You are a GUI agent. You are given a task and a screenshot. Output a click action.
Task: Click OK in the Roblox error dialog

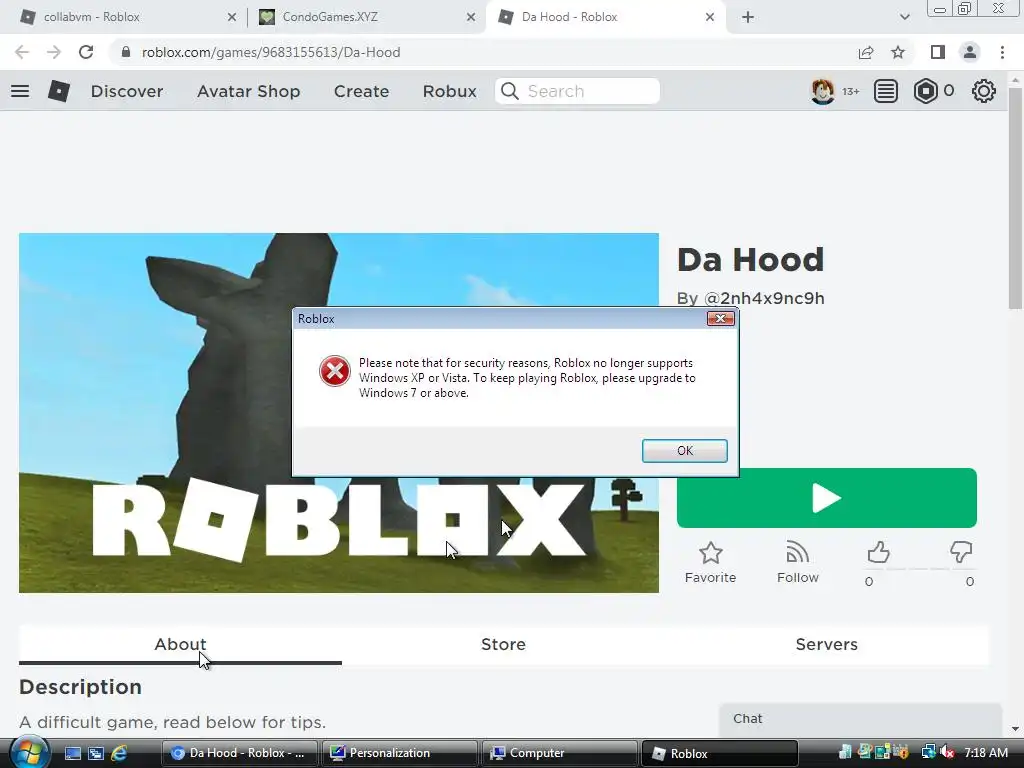click(x=684, y=451)
